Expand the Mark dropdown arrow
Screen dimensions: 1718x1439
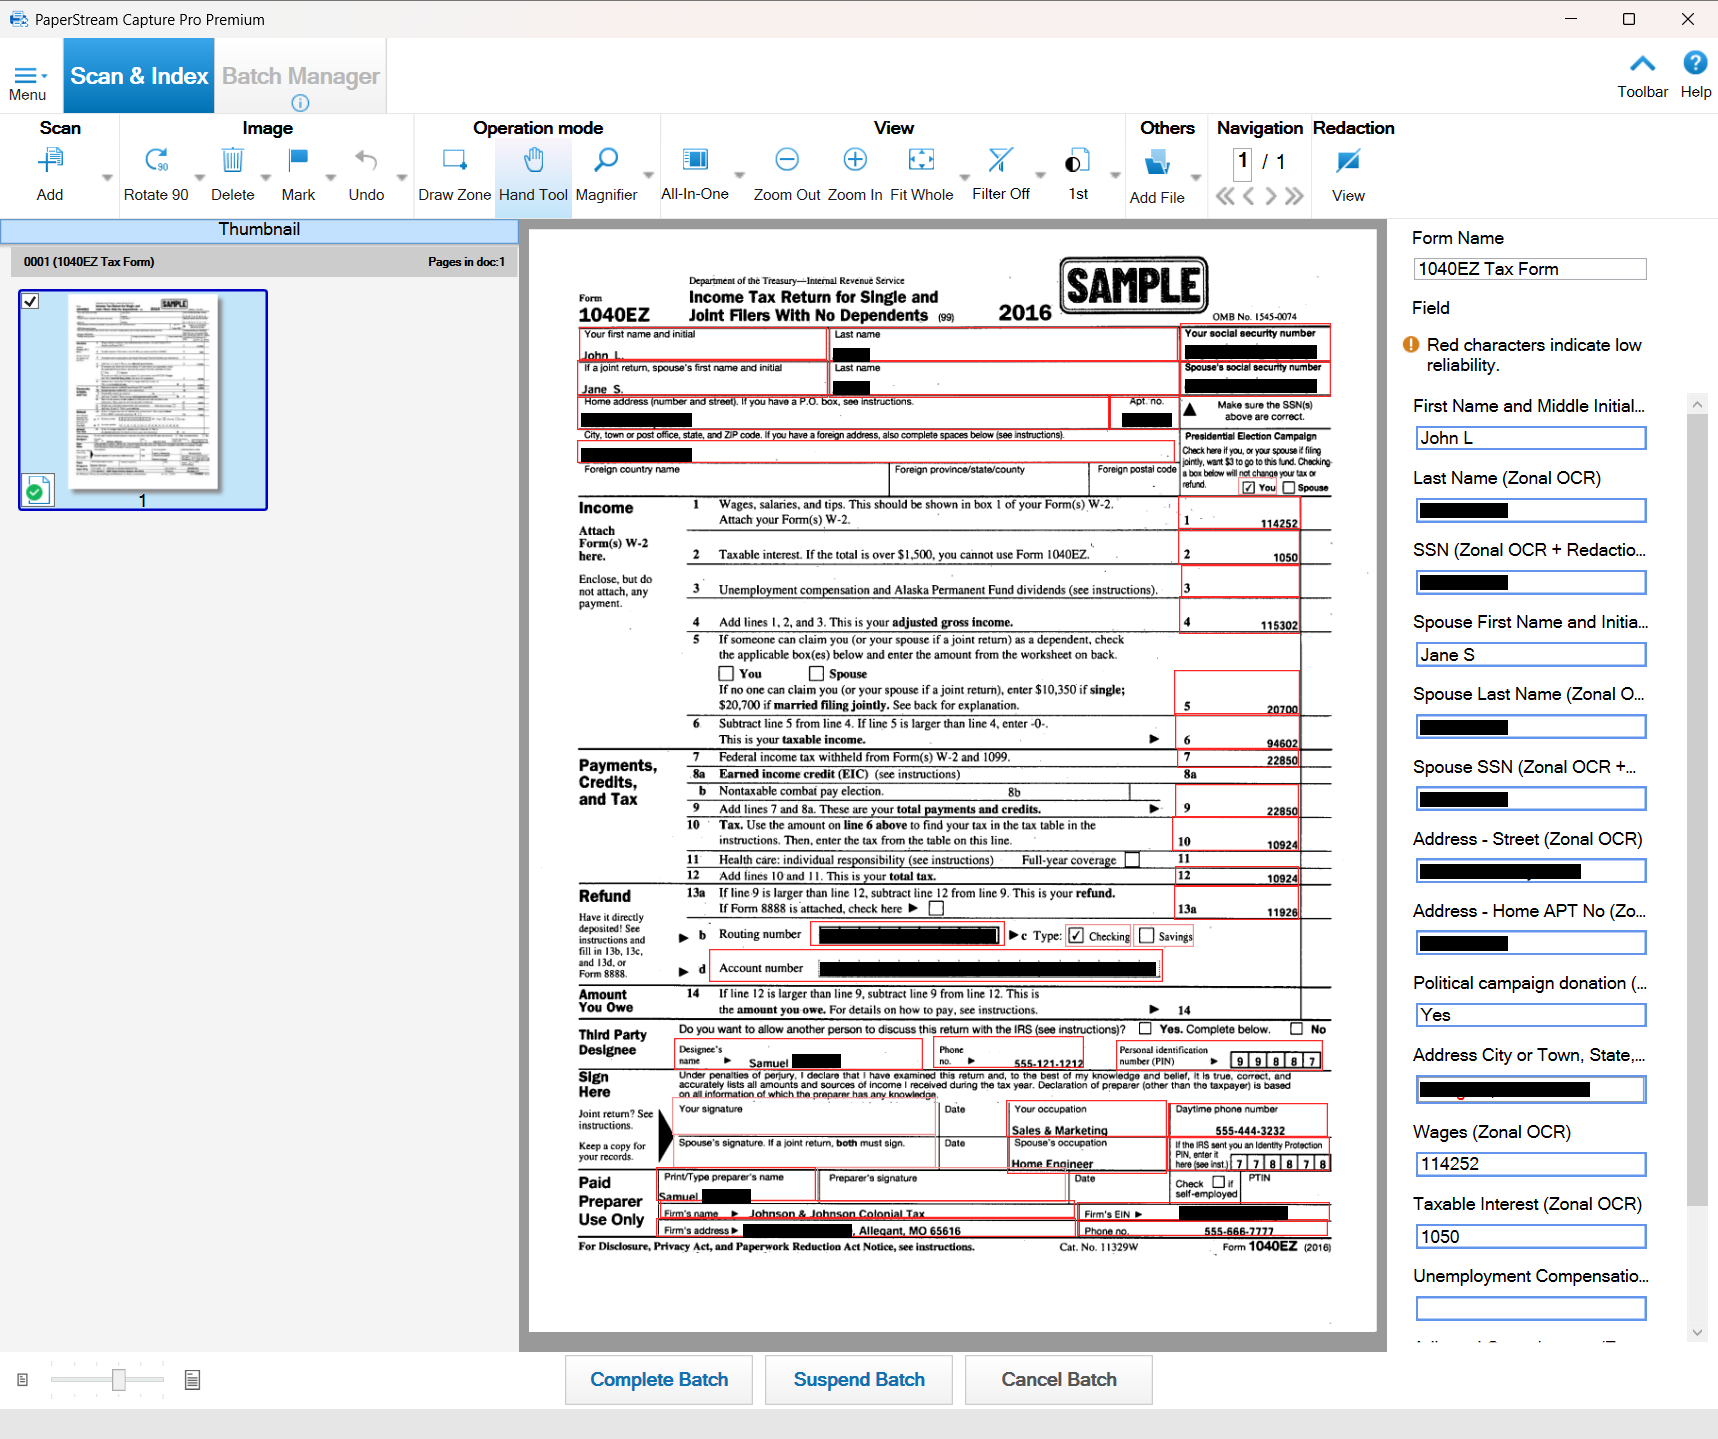331,178
